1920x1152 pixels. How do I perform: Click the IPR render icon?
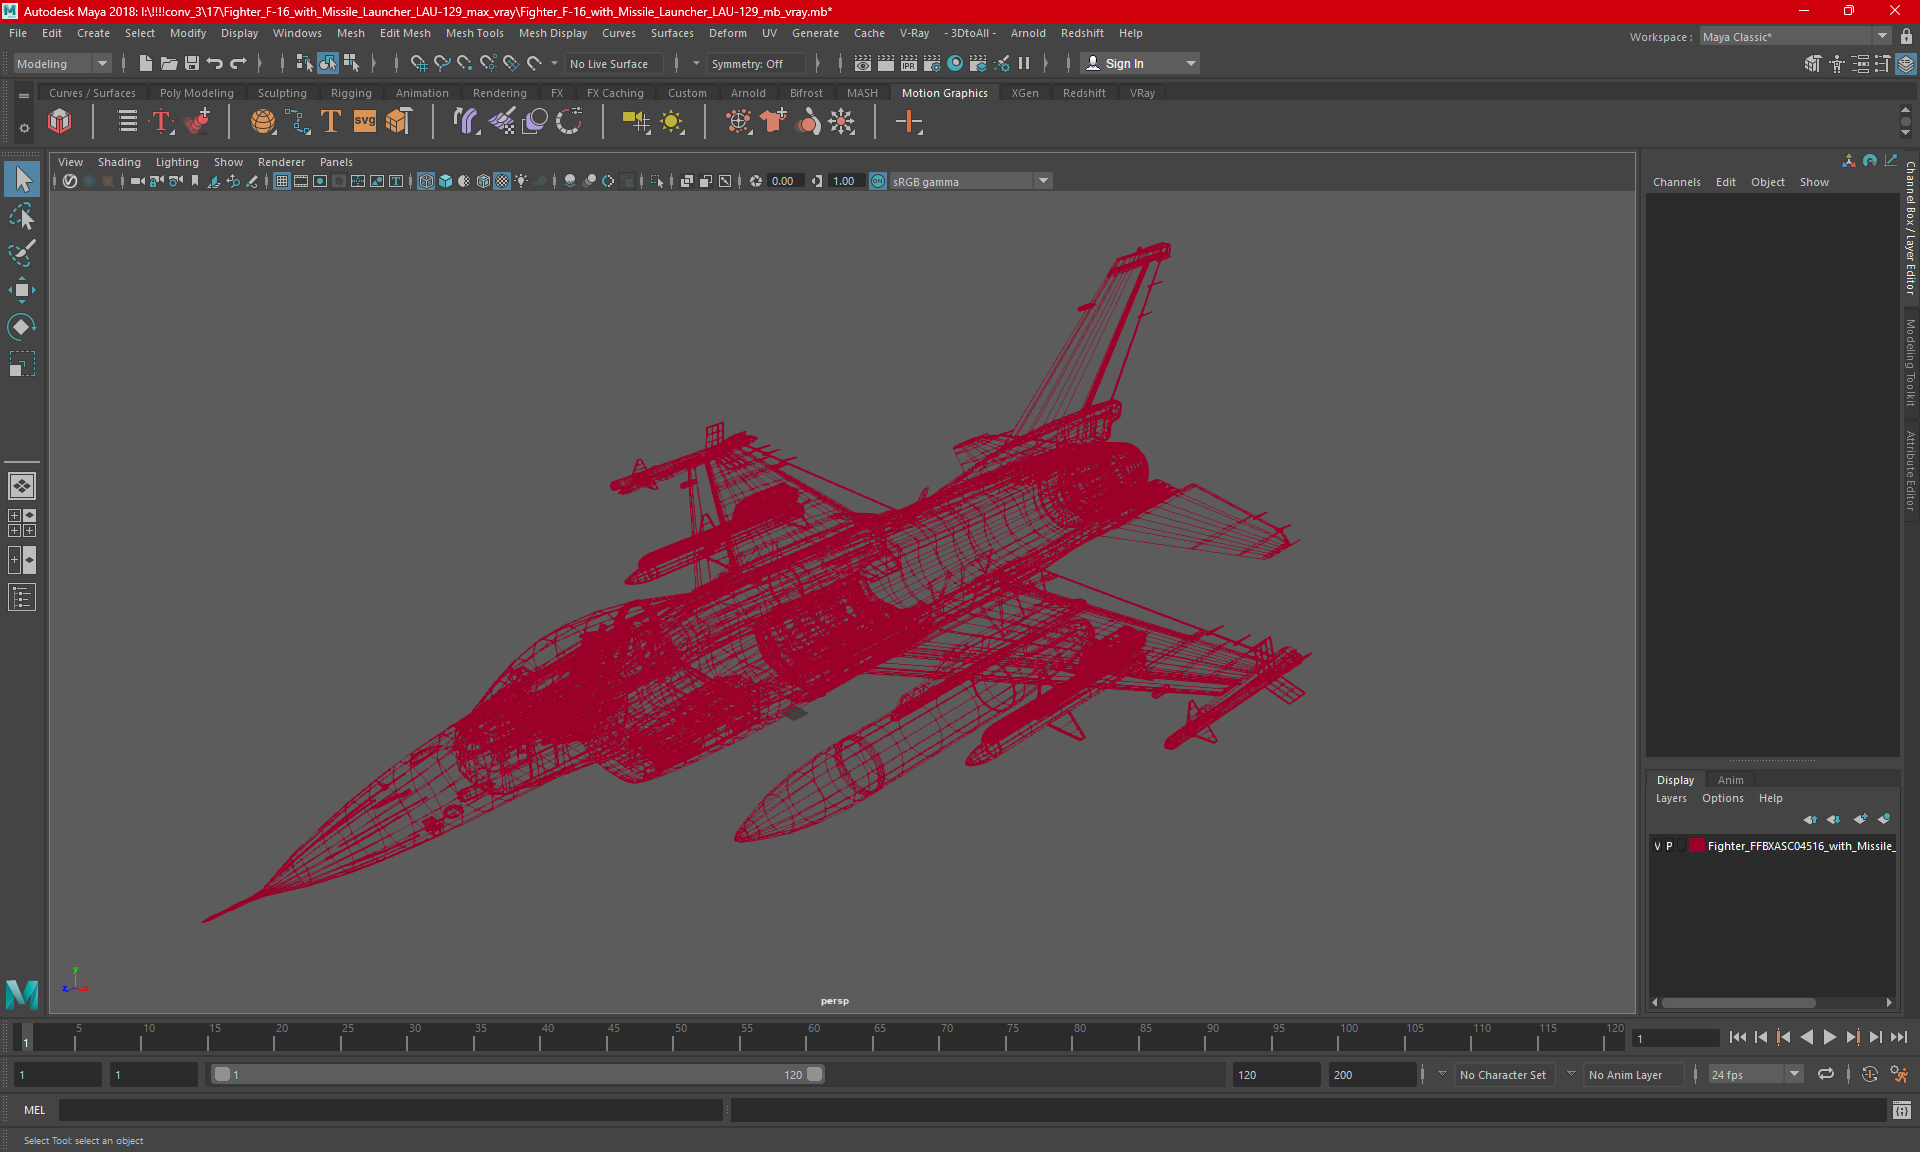click(x=909, y=63)
